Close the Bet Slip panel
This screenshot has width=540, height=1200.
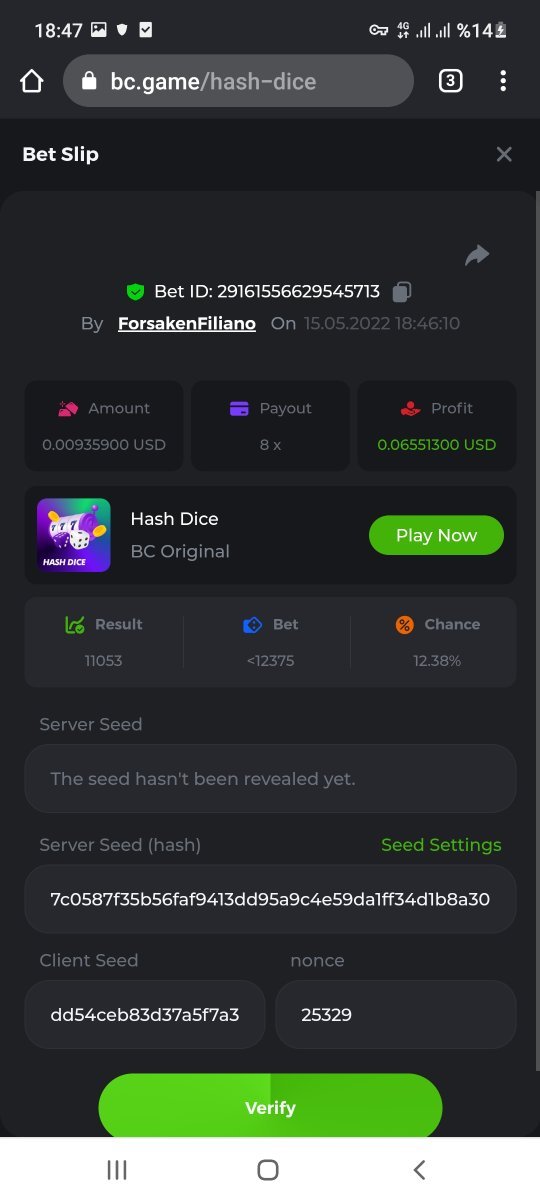[x=504, y=154]
